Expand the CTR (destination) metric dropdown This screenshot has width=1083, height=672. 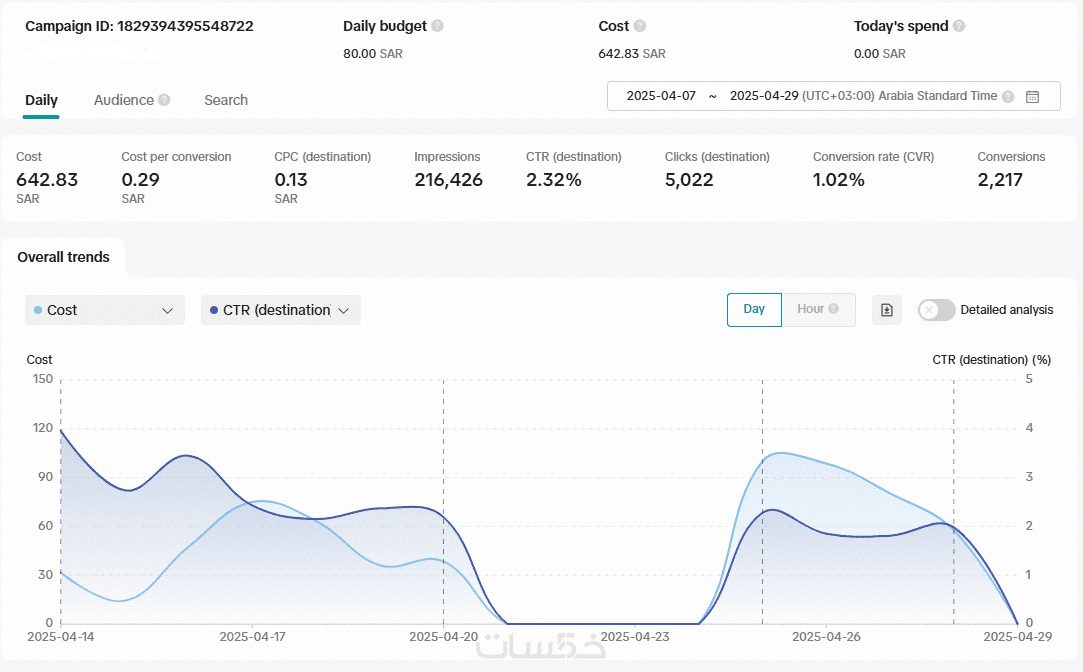pyautogui.click(x=281, y=310)
